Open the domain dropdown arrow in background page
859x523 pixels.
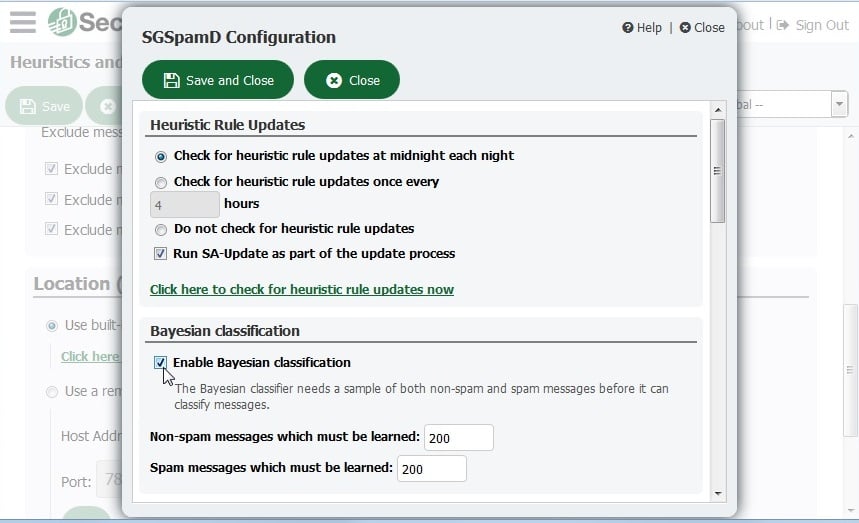click(x=839, y=104)
